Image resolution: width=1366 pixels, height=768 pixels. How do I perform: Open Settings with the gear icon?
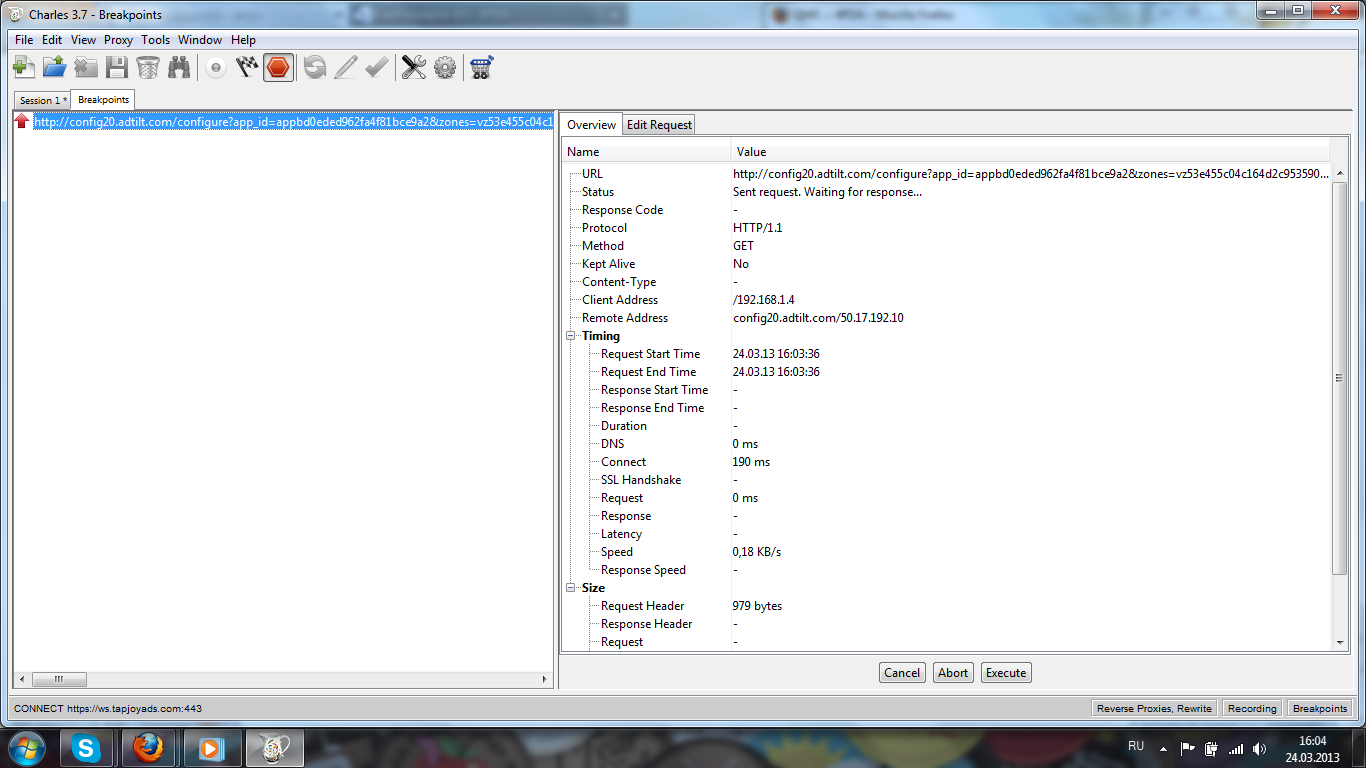(x=445, y=67)
